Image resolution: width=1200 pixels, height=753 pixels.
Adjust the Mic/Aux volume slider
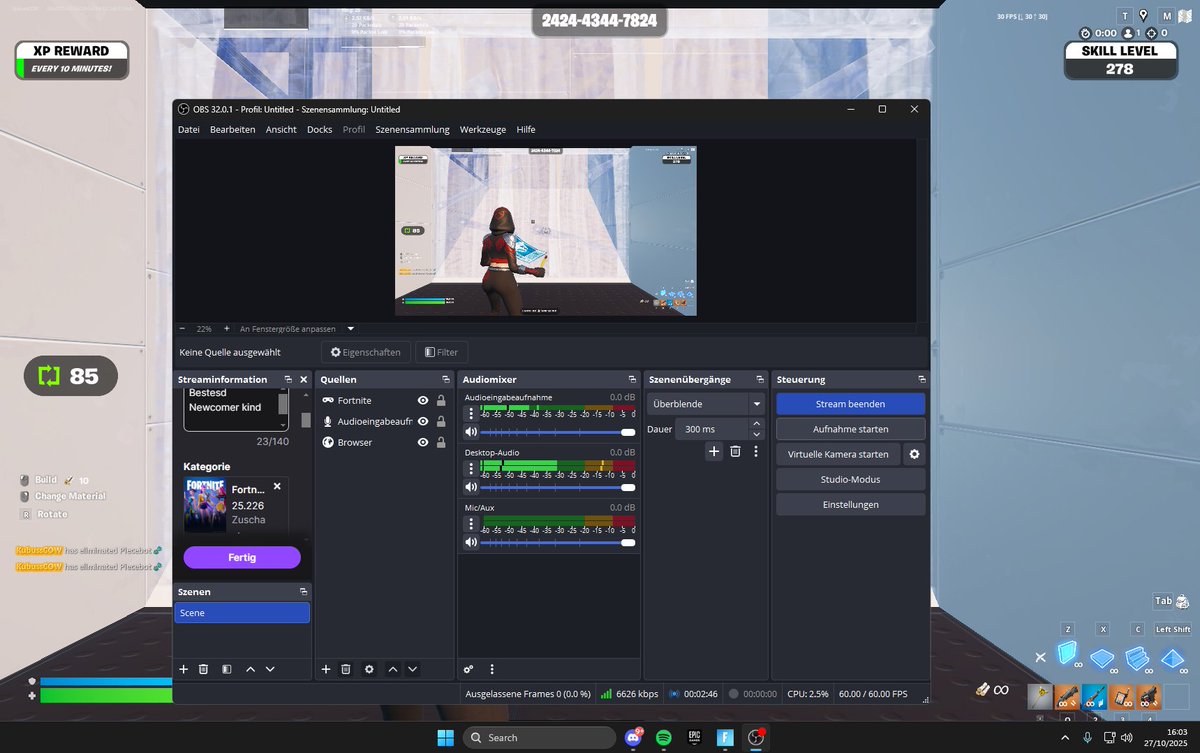(x=558, y=542)
